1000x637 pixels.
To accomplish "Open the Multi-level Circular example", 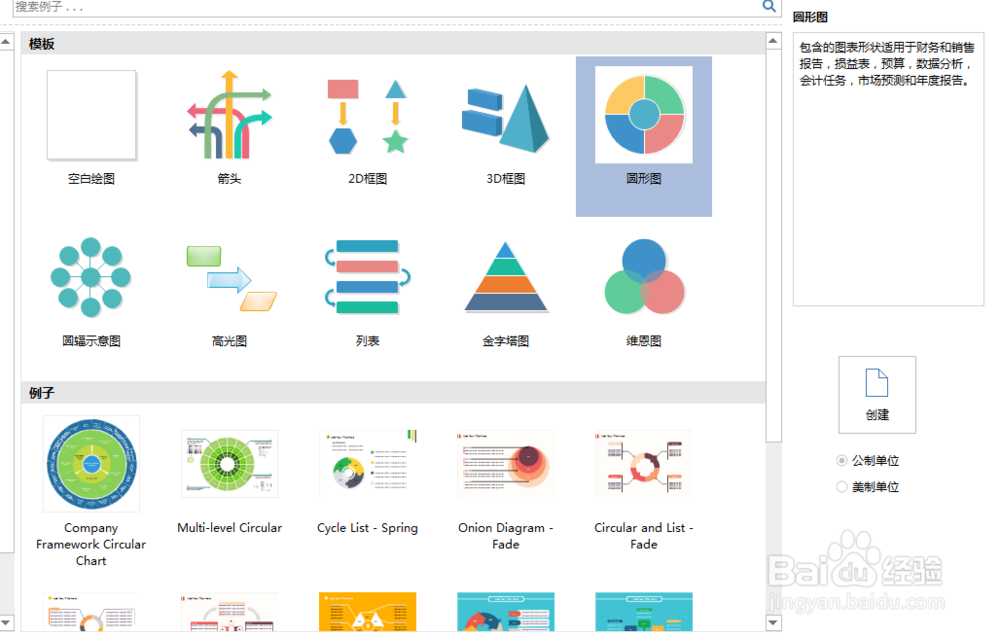I will [230, 464].
